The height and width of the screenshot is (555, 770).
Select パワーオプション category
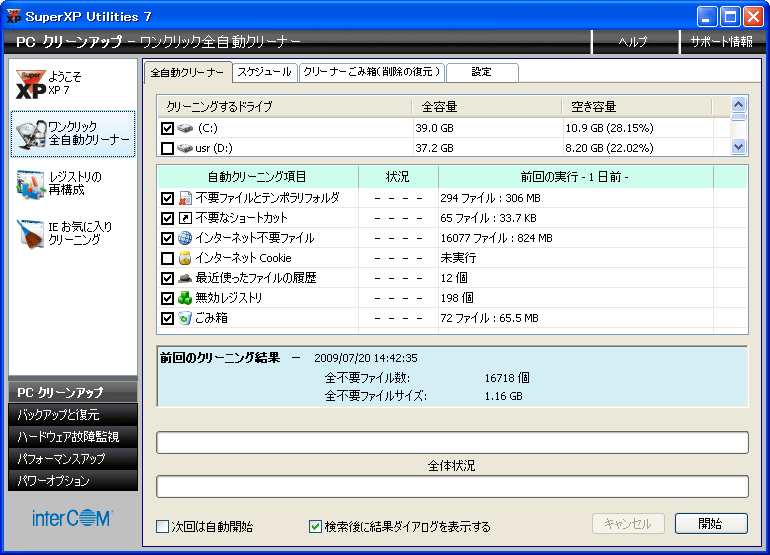73,480
